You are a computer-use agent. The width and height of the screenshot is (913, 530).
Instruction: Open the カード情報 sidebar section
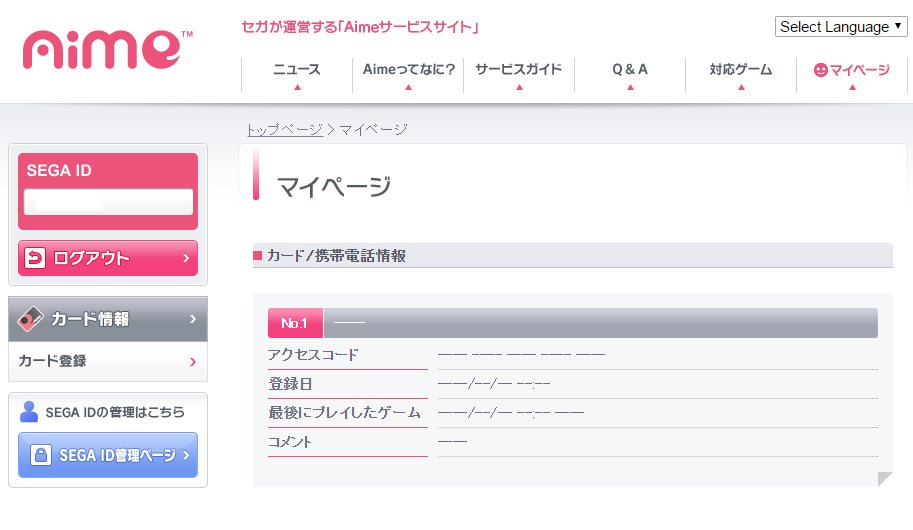pos(108,319)
